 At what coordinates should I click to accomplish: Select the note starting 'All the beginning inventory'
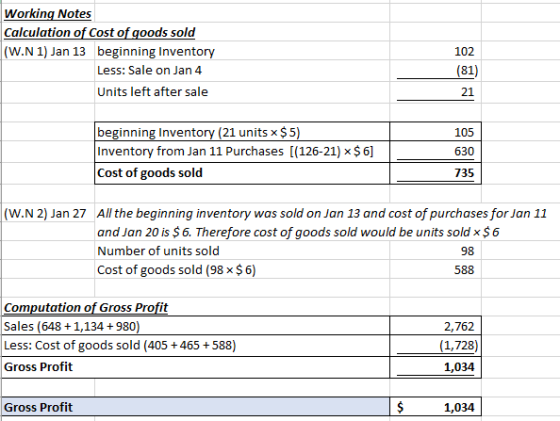pos(322,214)
